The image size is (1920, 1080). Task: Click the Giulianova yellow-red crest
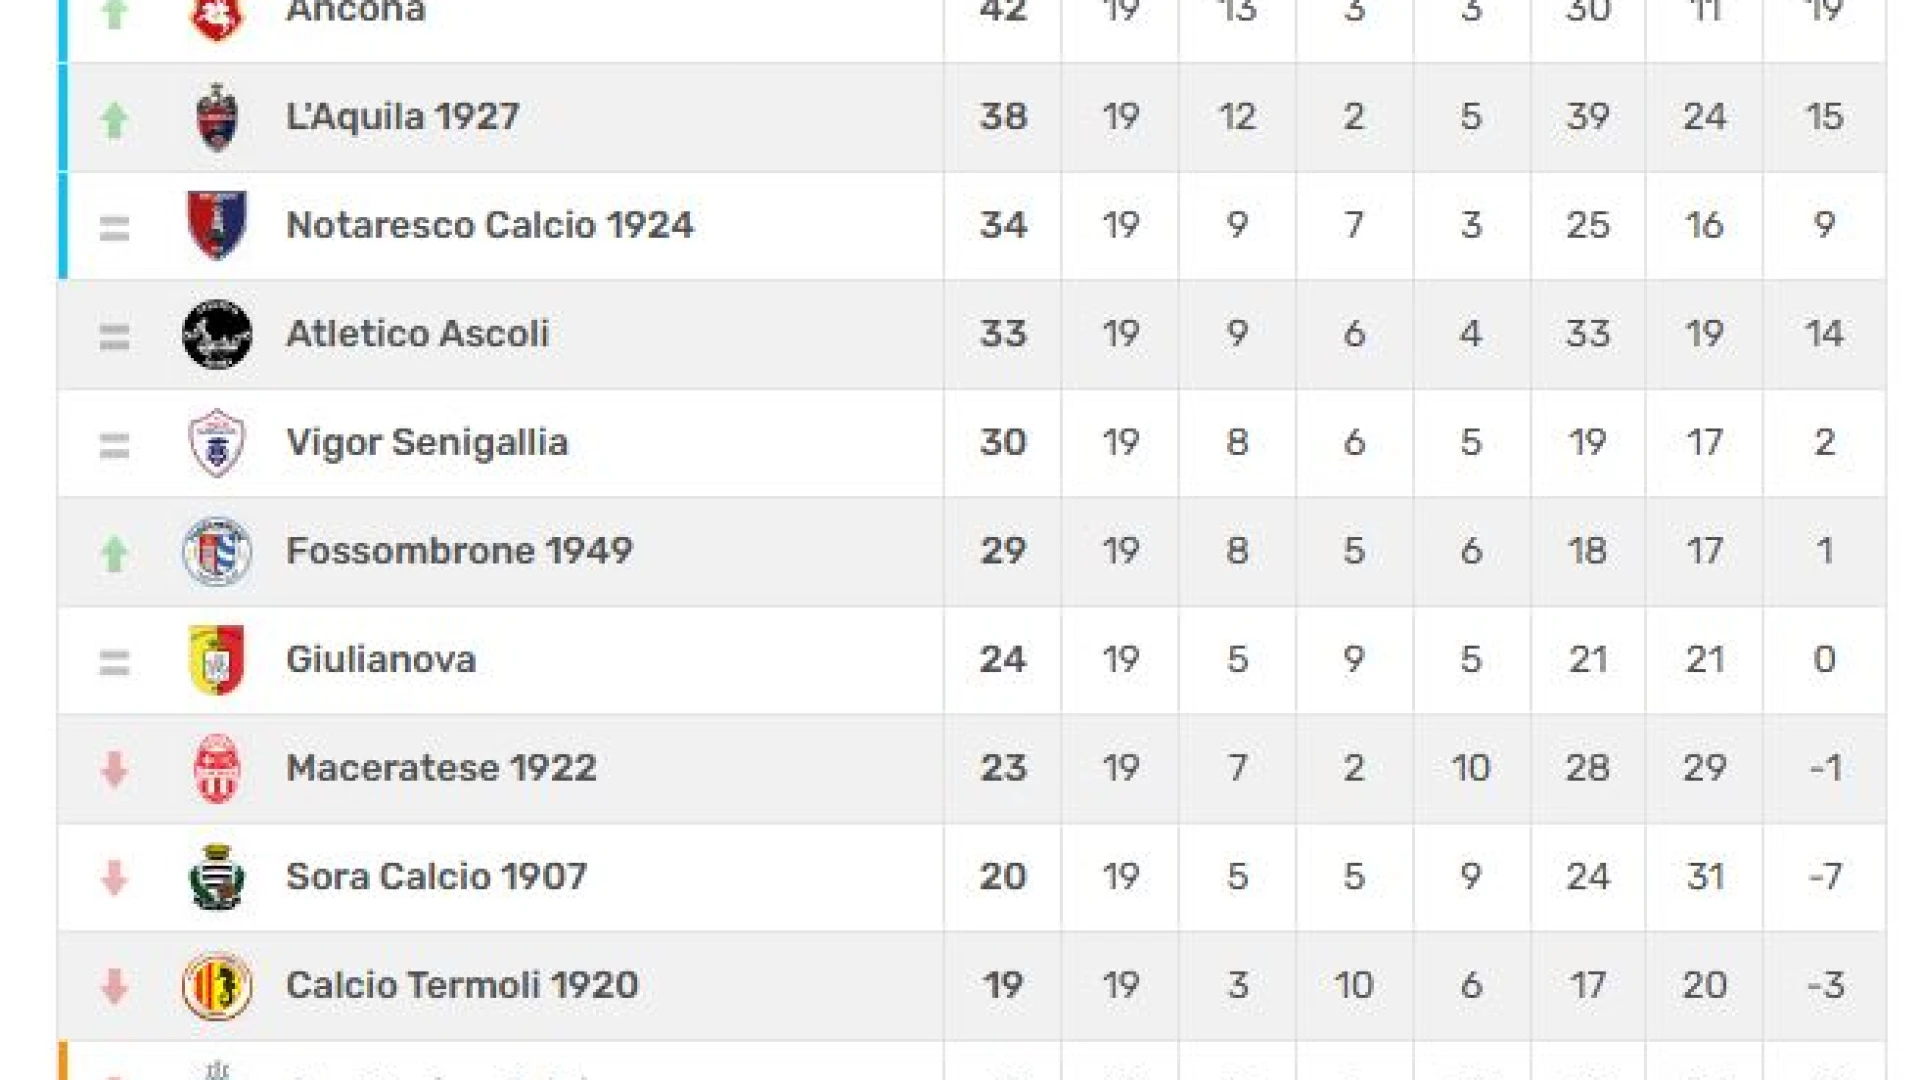point(217,660)
